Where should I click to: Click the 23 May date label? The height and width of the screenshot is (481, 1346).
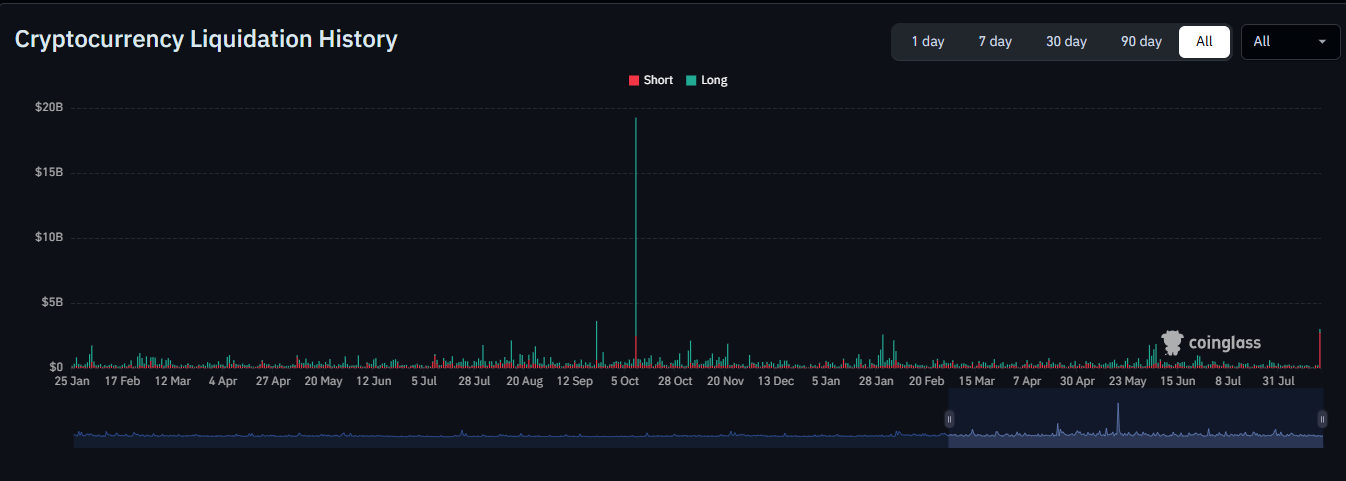(1129, 381)
